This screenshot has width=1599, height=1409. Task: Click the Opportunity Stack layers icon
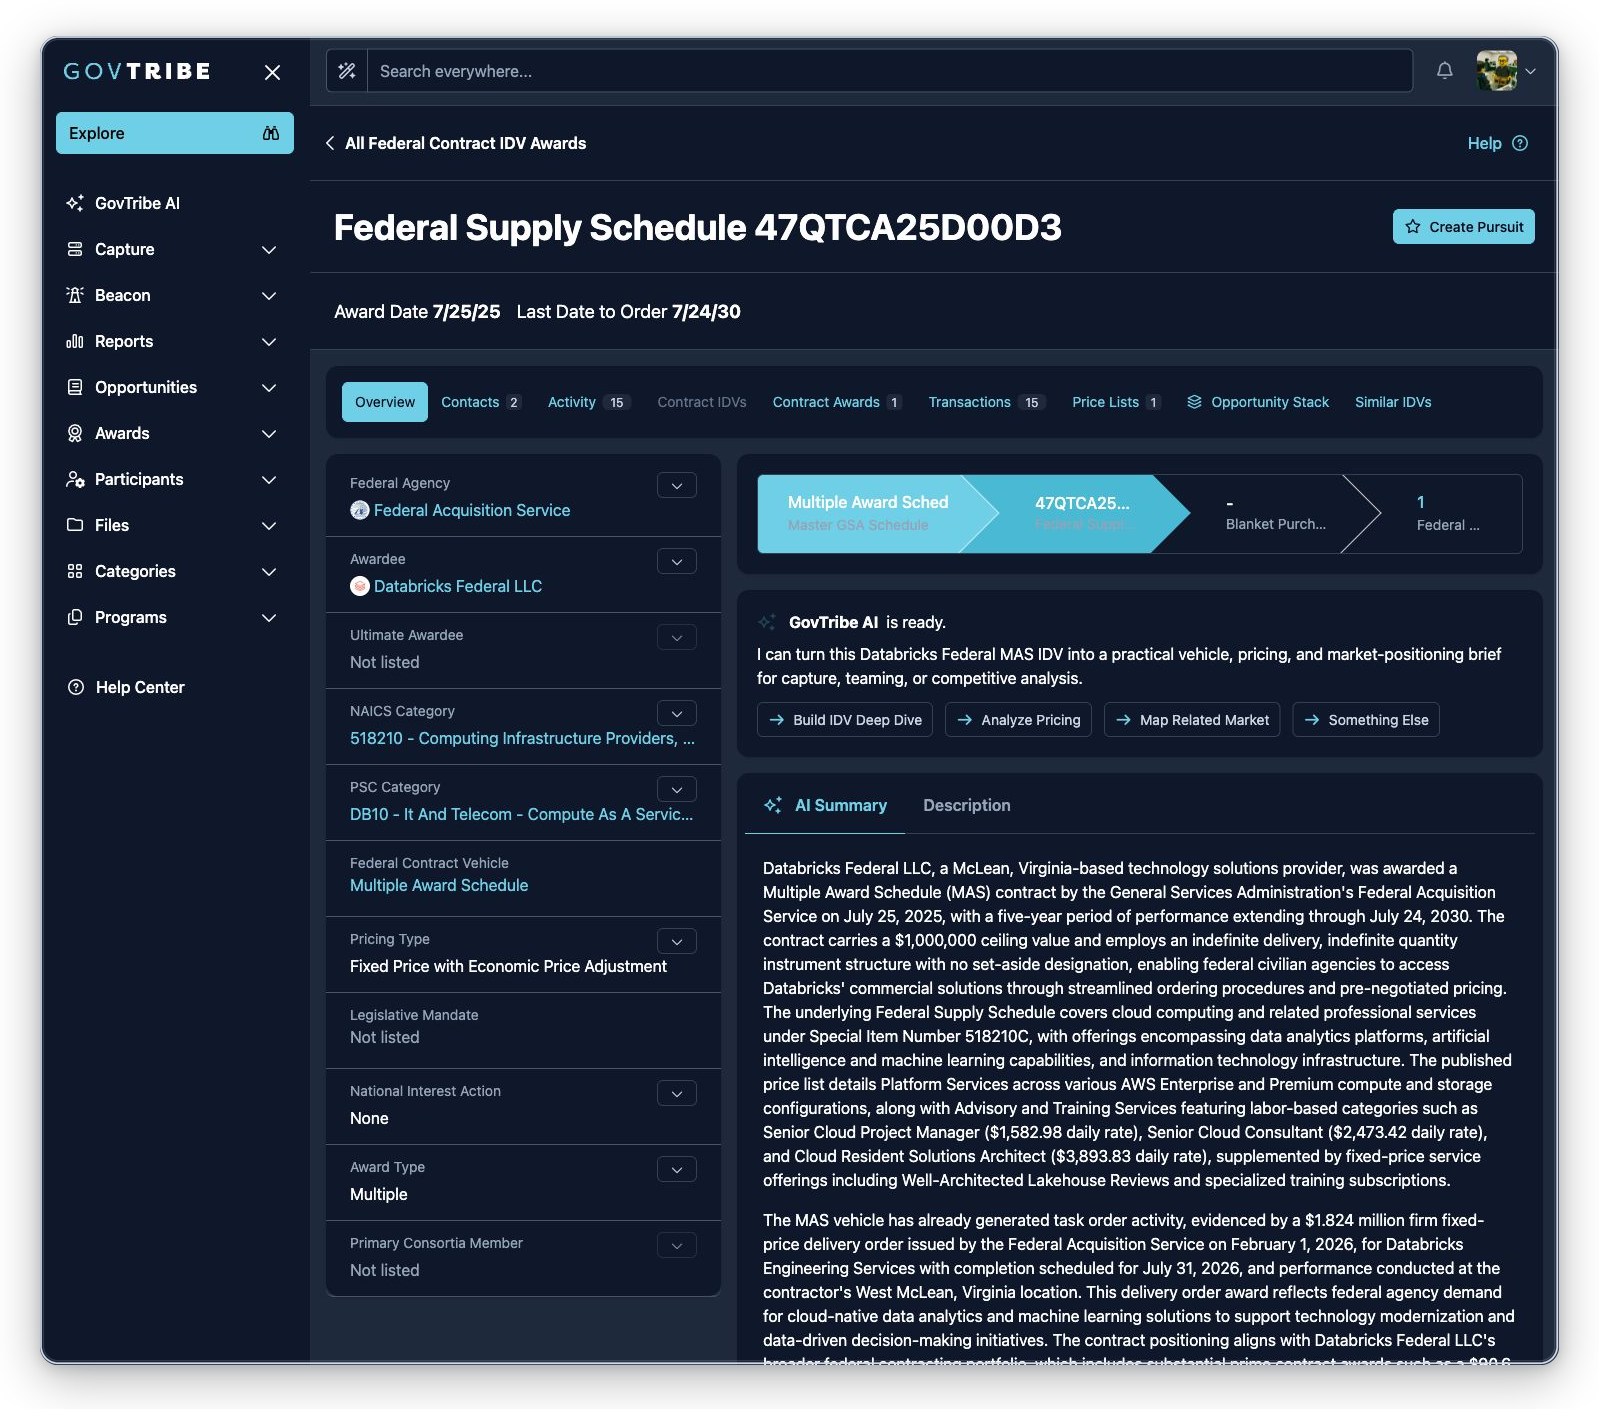click(x=1194, y=402)
